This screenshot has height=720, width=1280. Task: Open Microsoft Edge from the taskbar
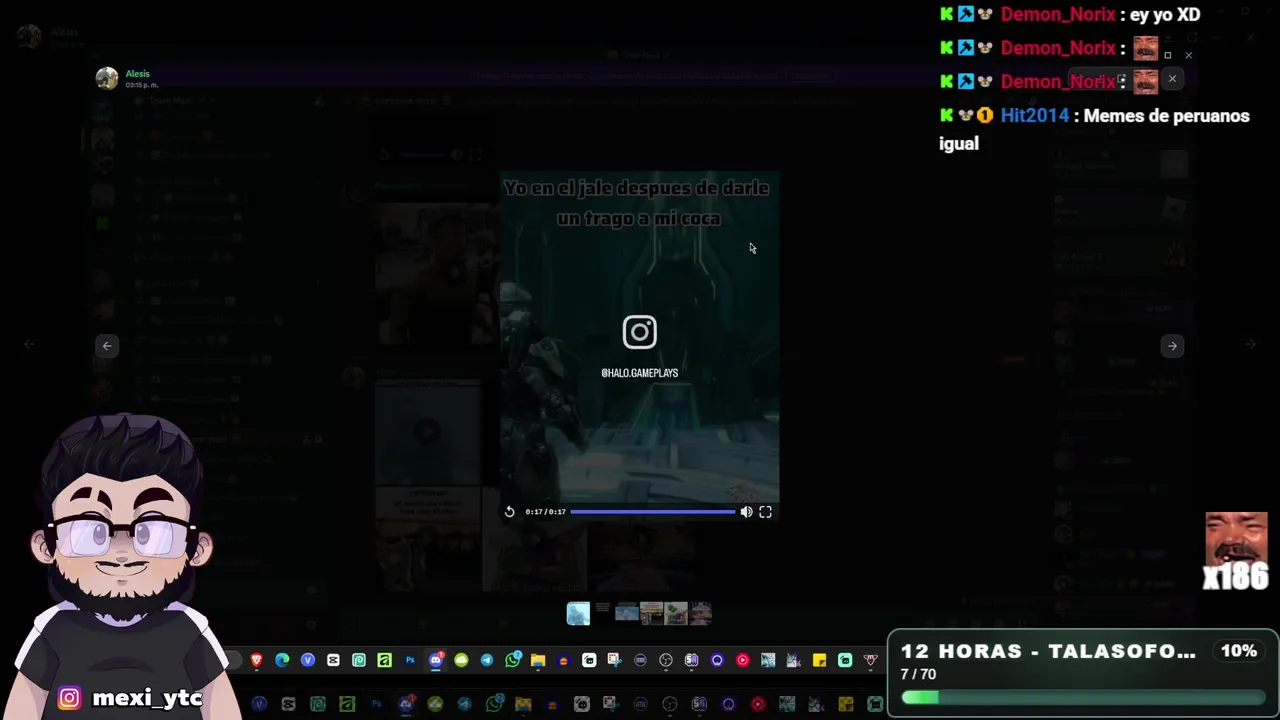(x=282, y=660)
